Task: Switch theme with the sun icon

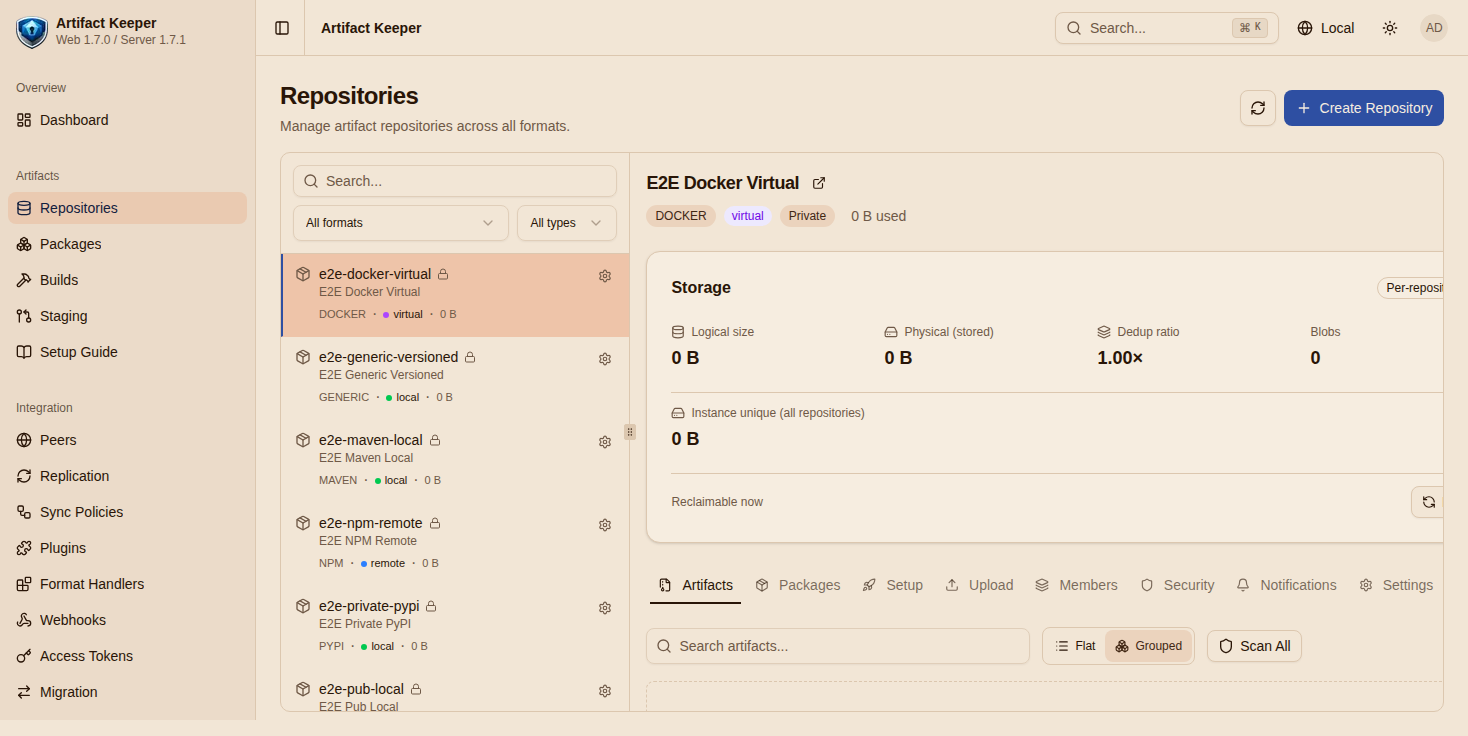Action: point(1390,28)
